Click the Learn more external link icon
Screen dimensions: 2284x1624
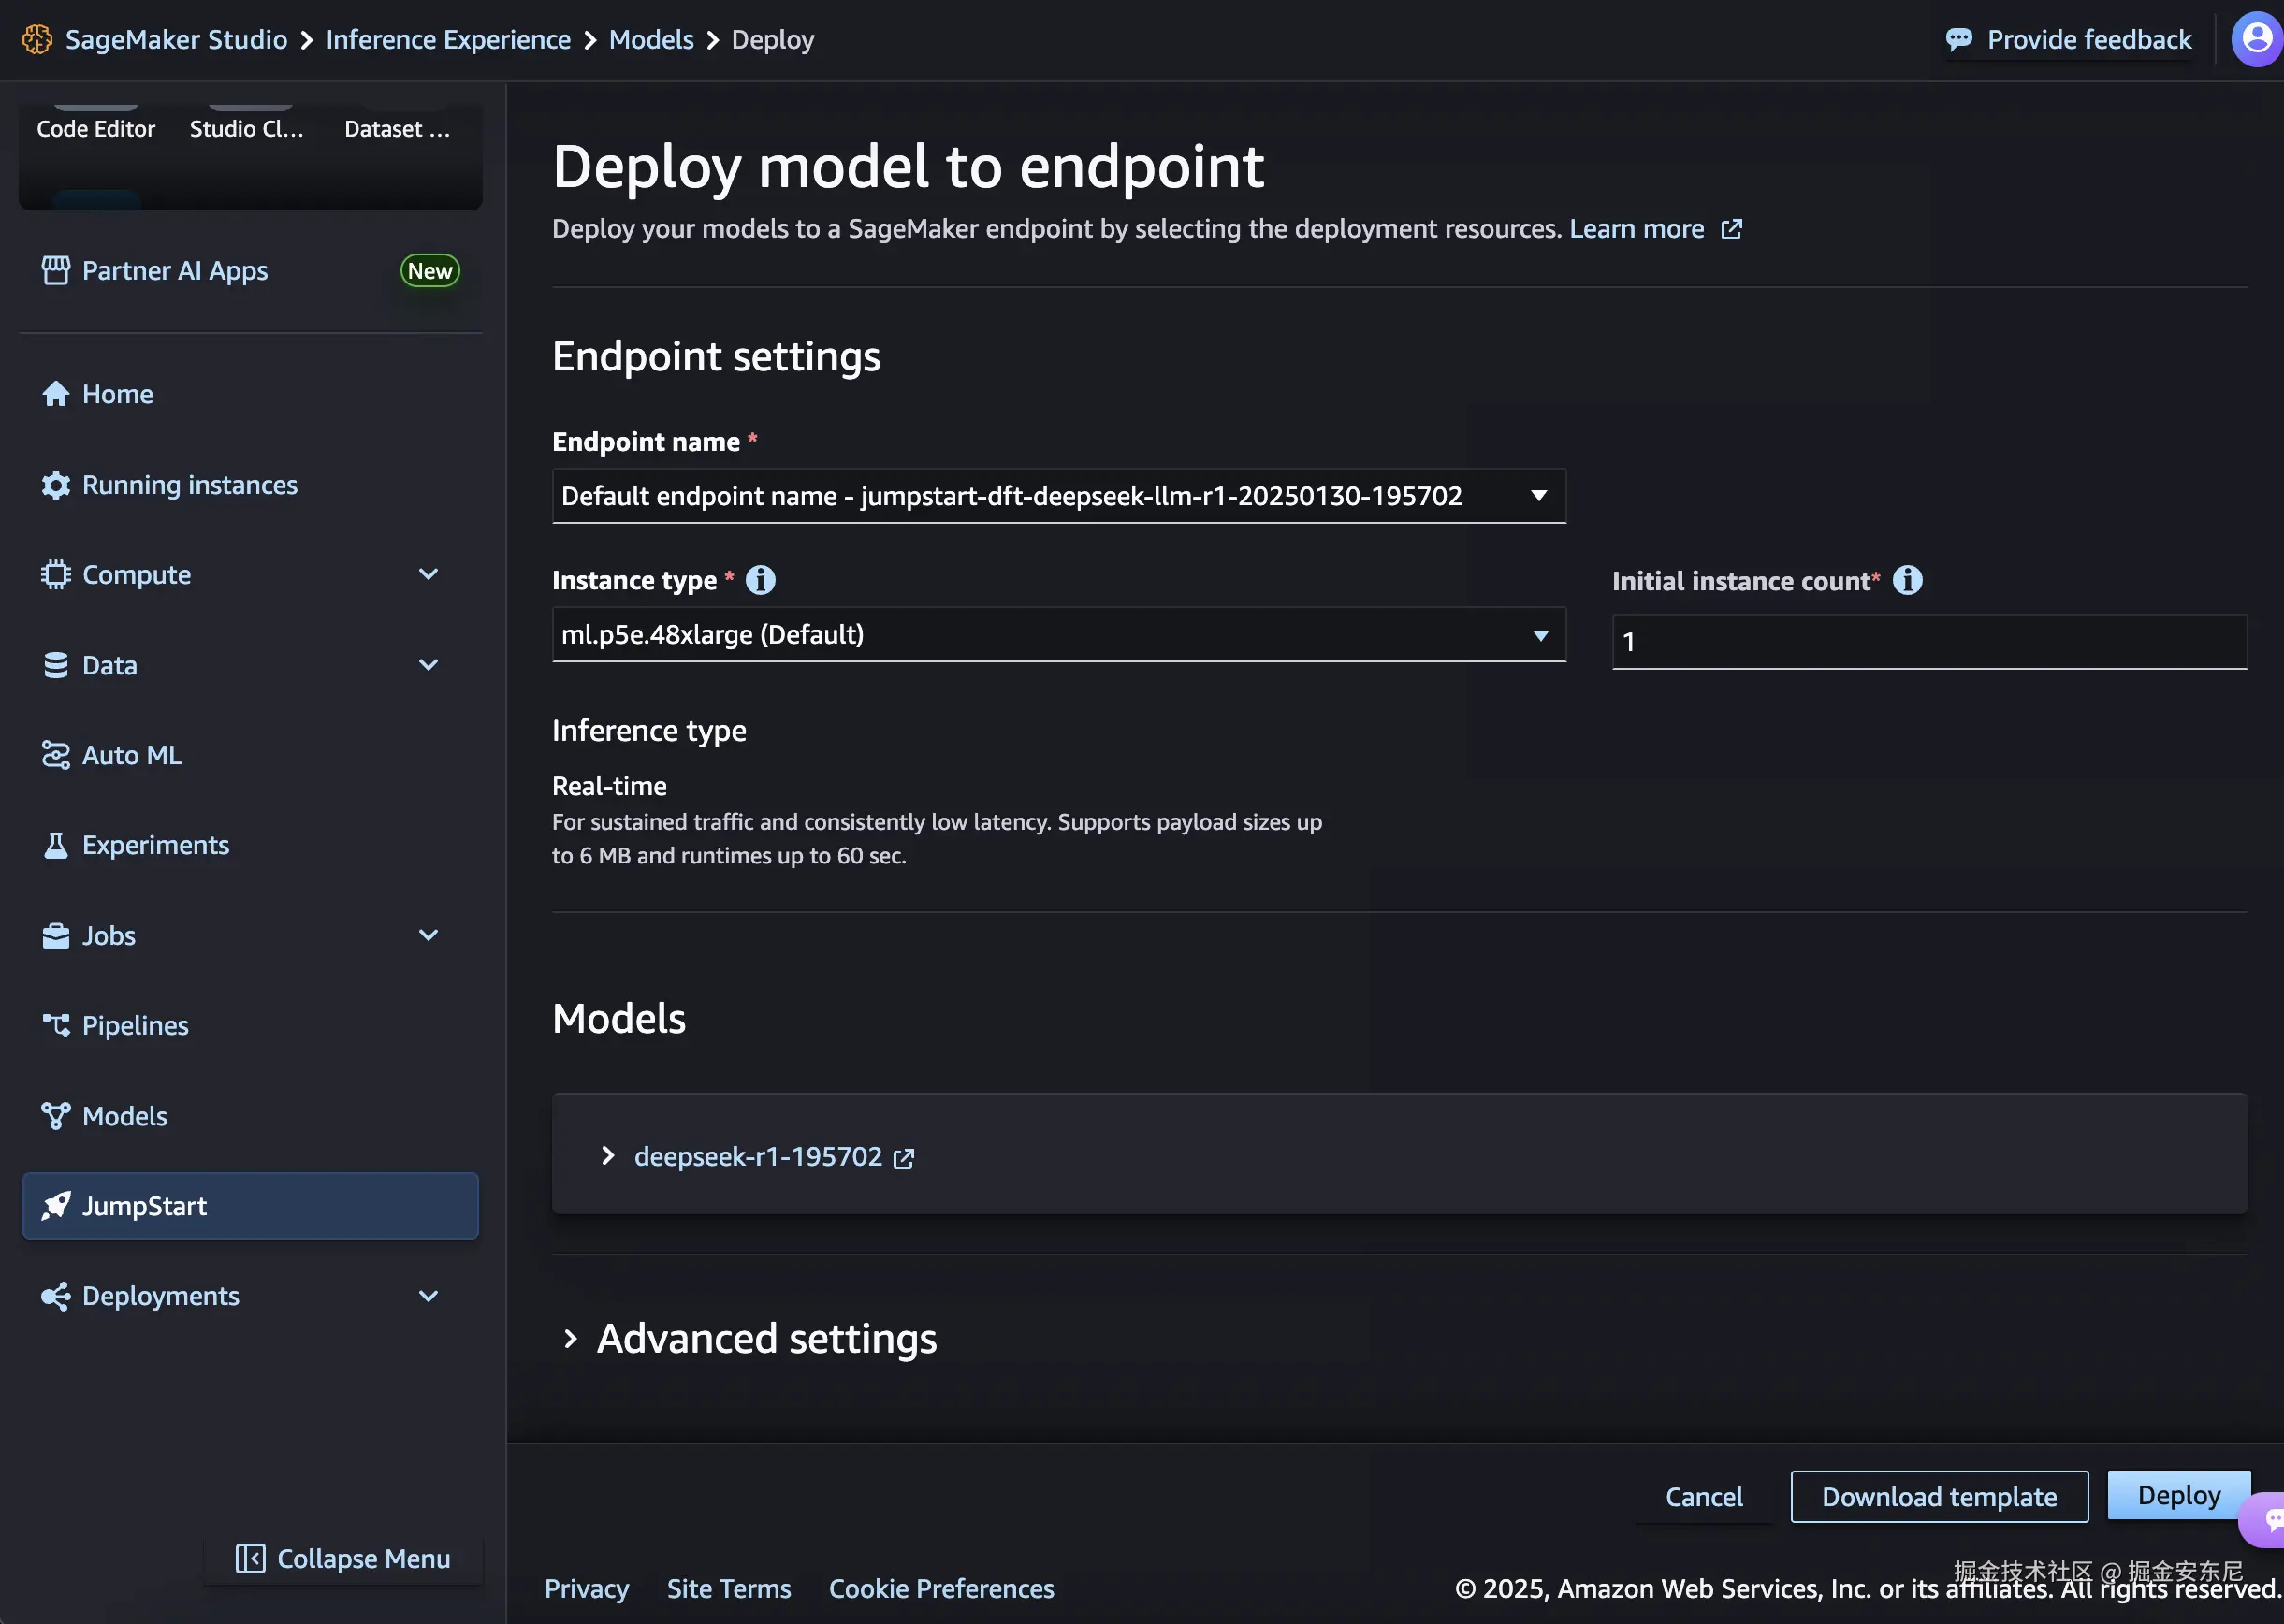[x=1731, y=229]
